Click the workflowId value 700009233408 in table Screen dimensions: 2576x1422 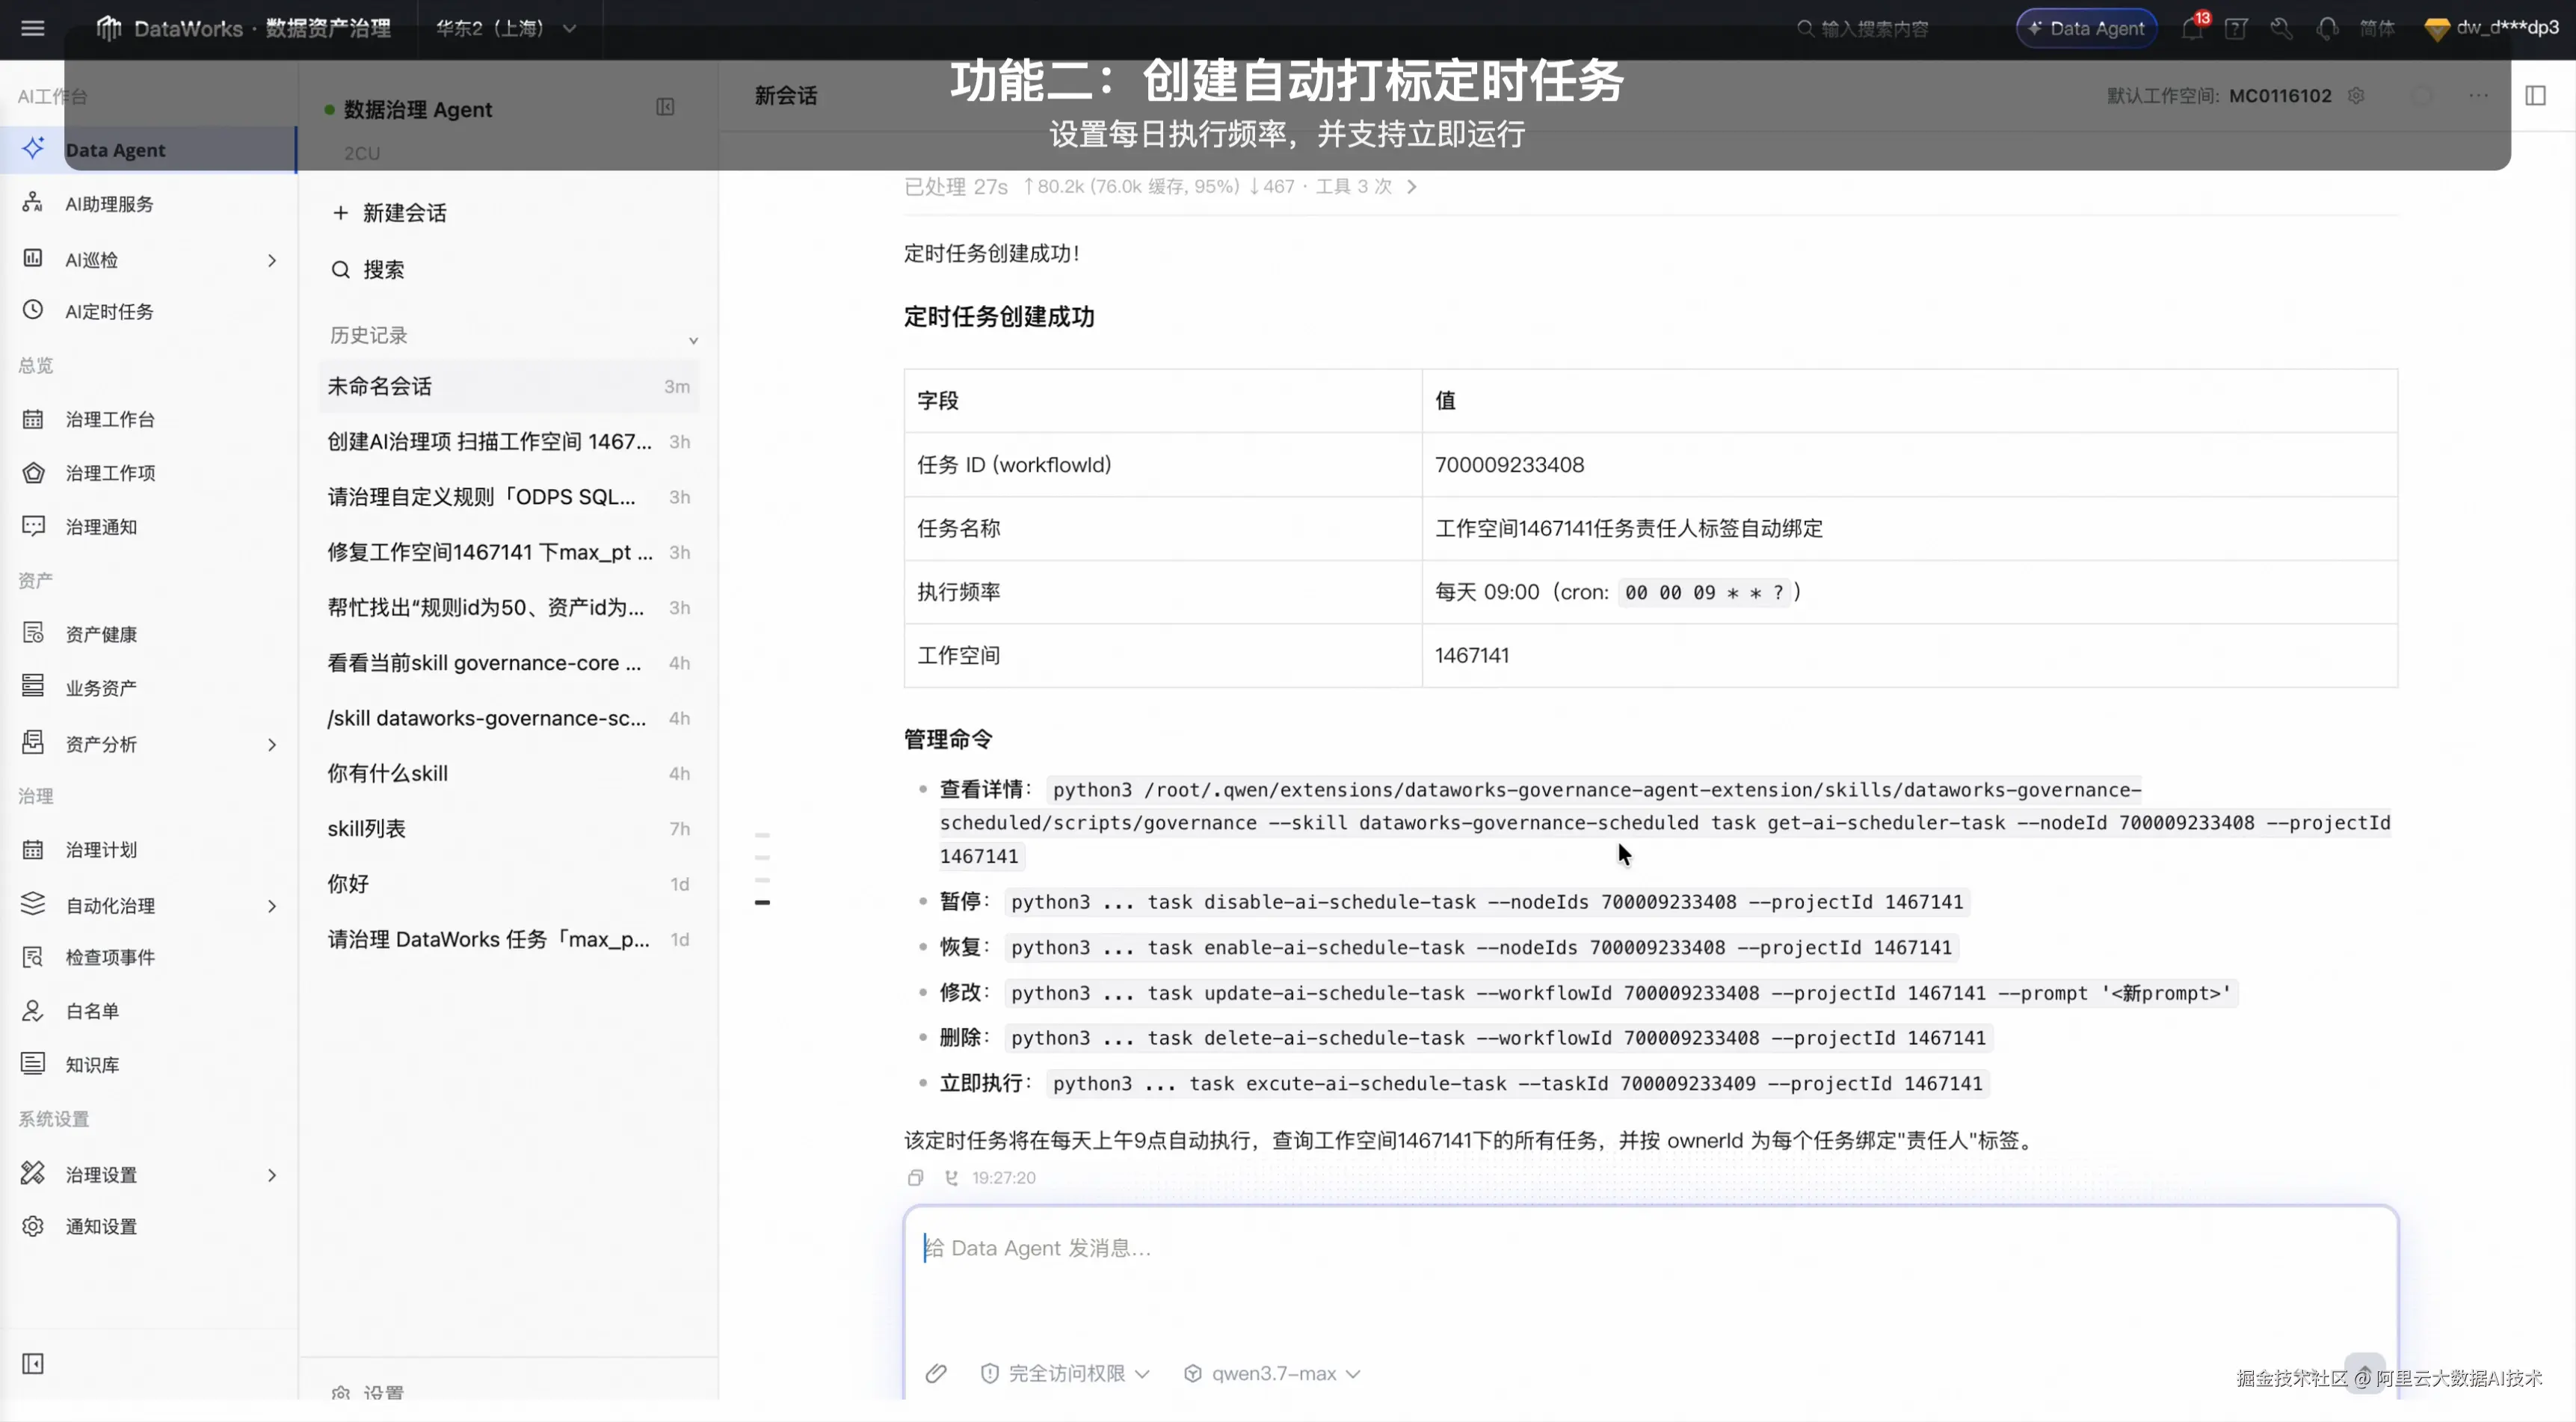[x=1509, y=465]
